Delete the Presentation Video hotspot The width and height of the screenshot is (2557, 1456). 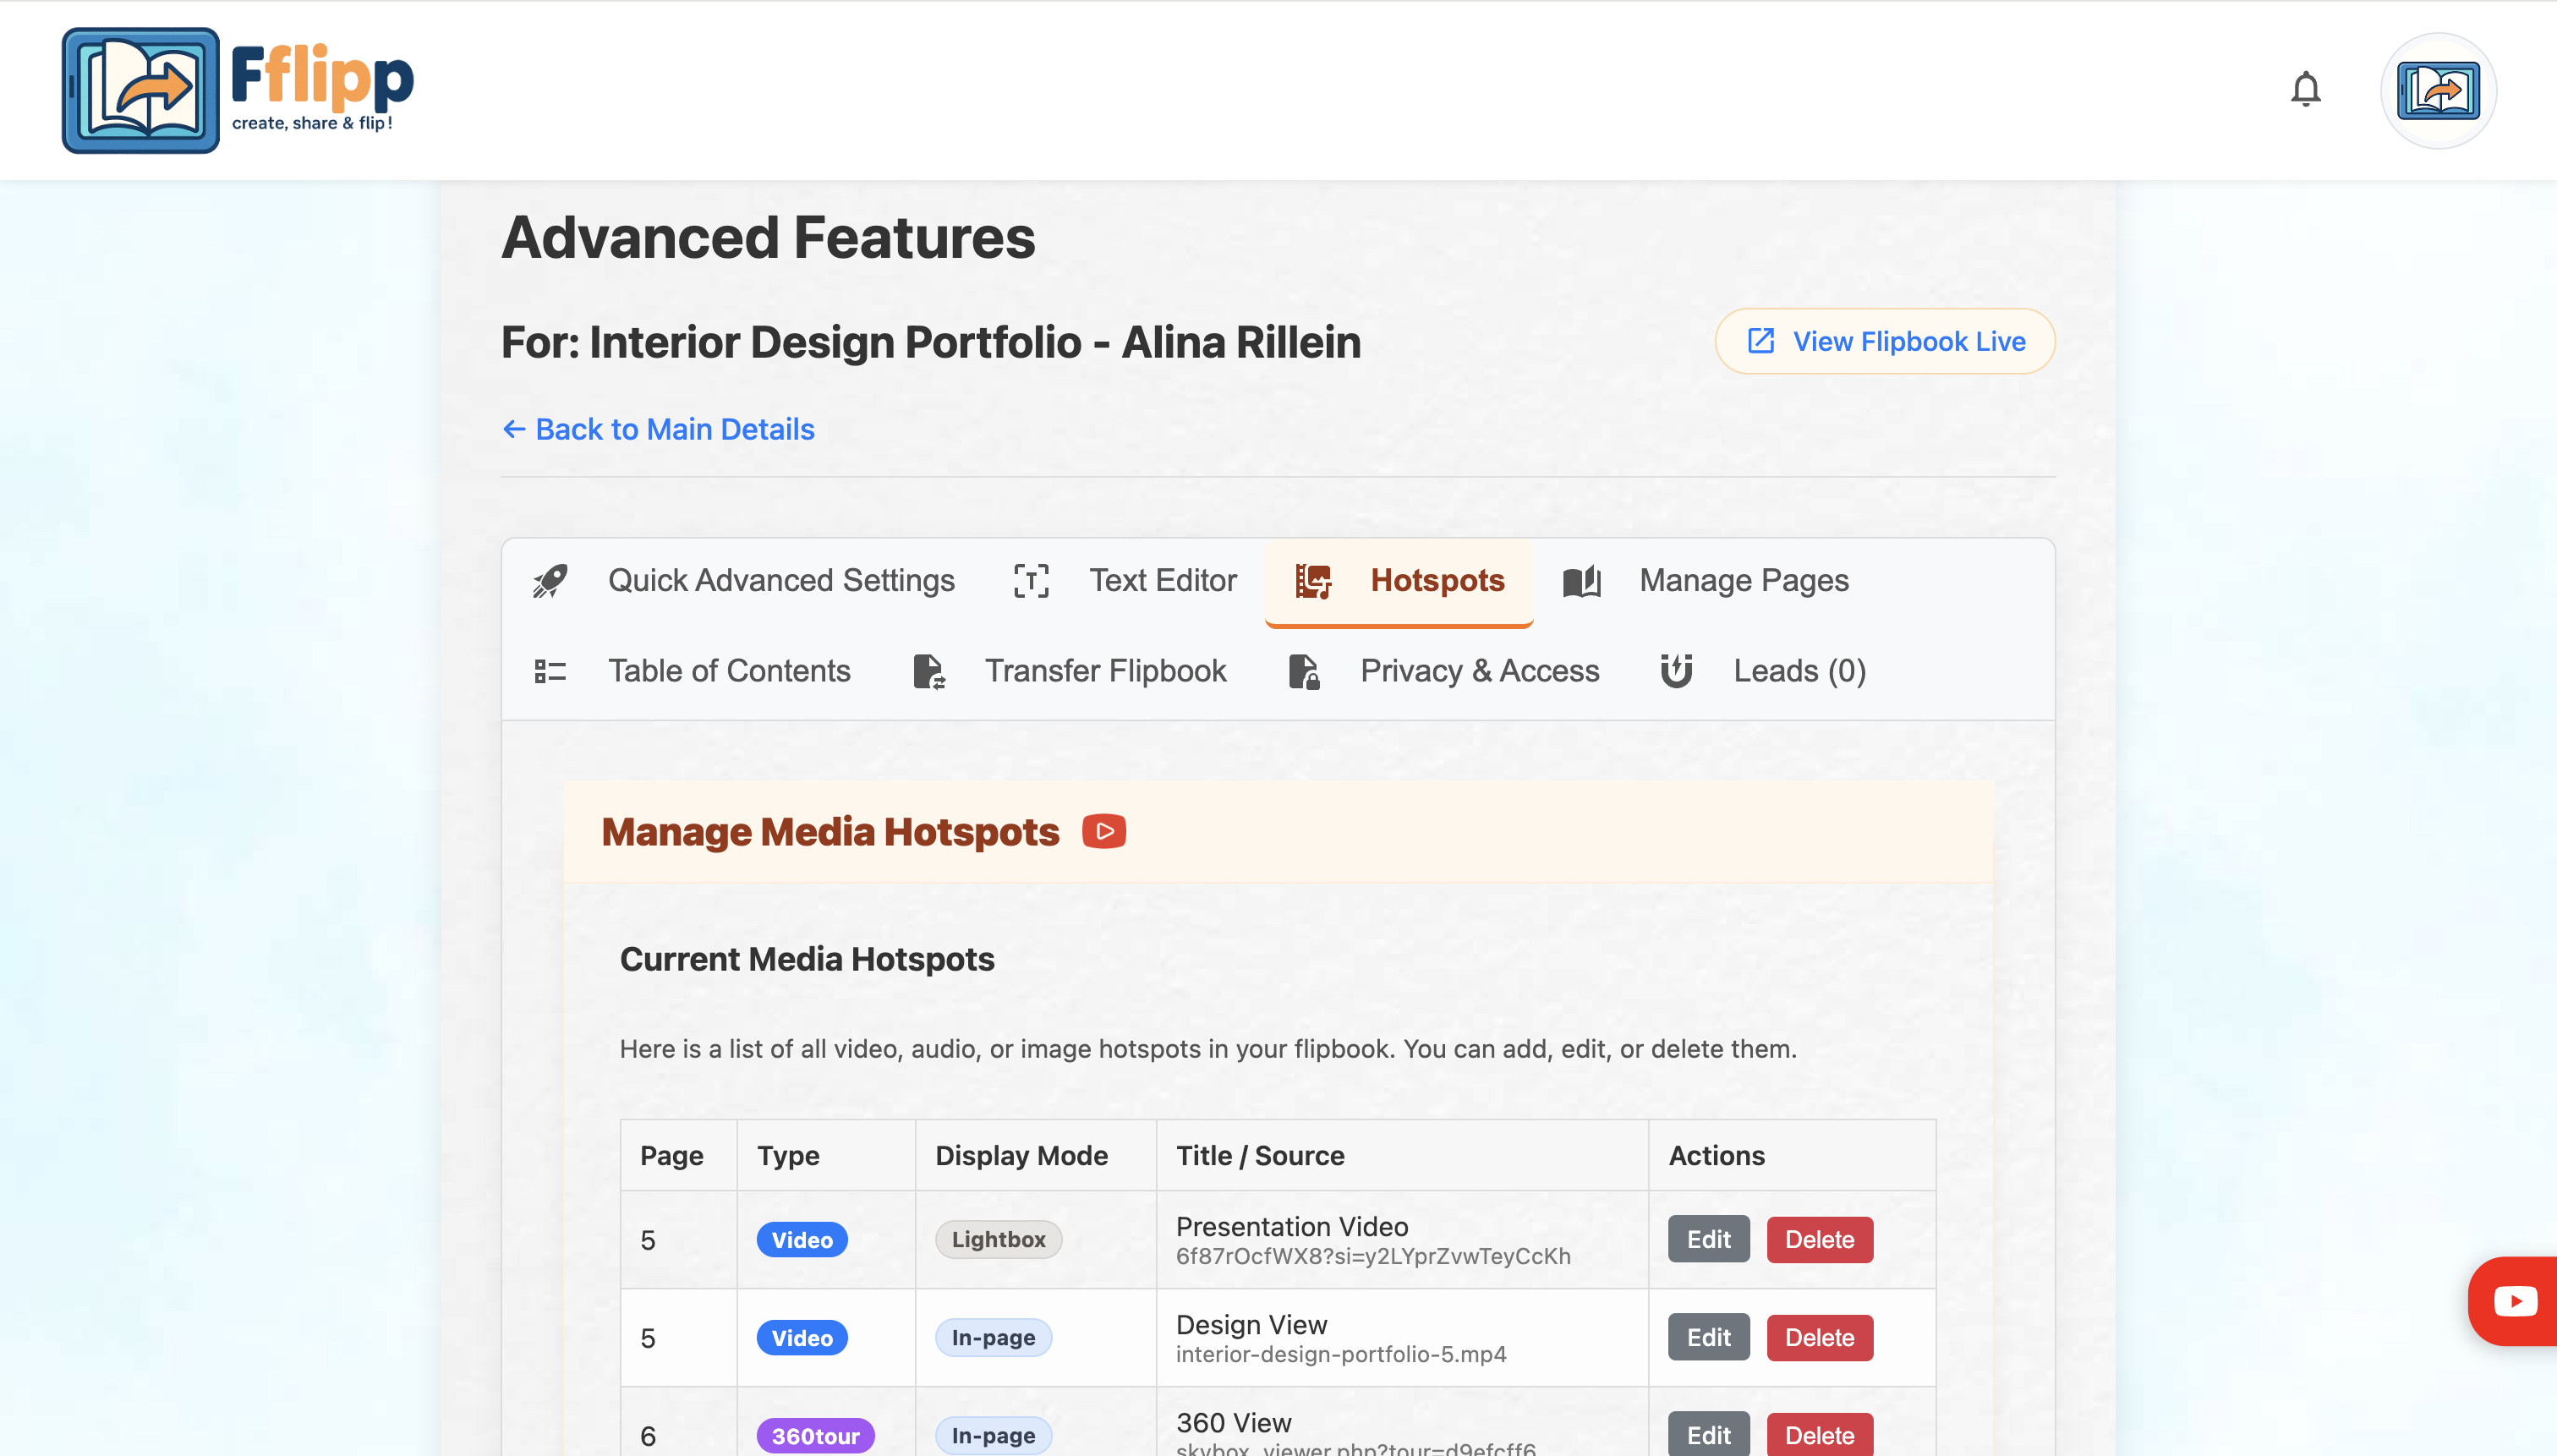click(1819, 1239)
